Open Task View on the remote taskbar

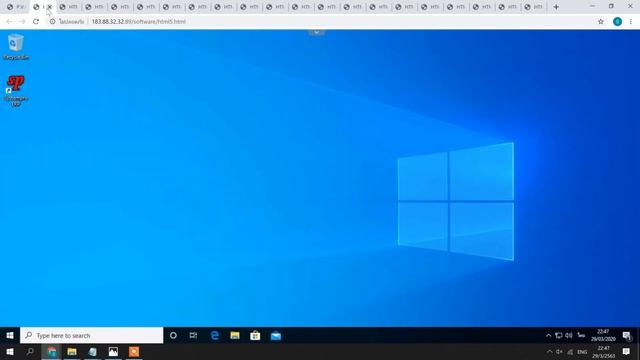tap(193, 336)
